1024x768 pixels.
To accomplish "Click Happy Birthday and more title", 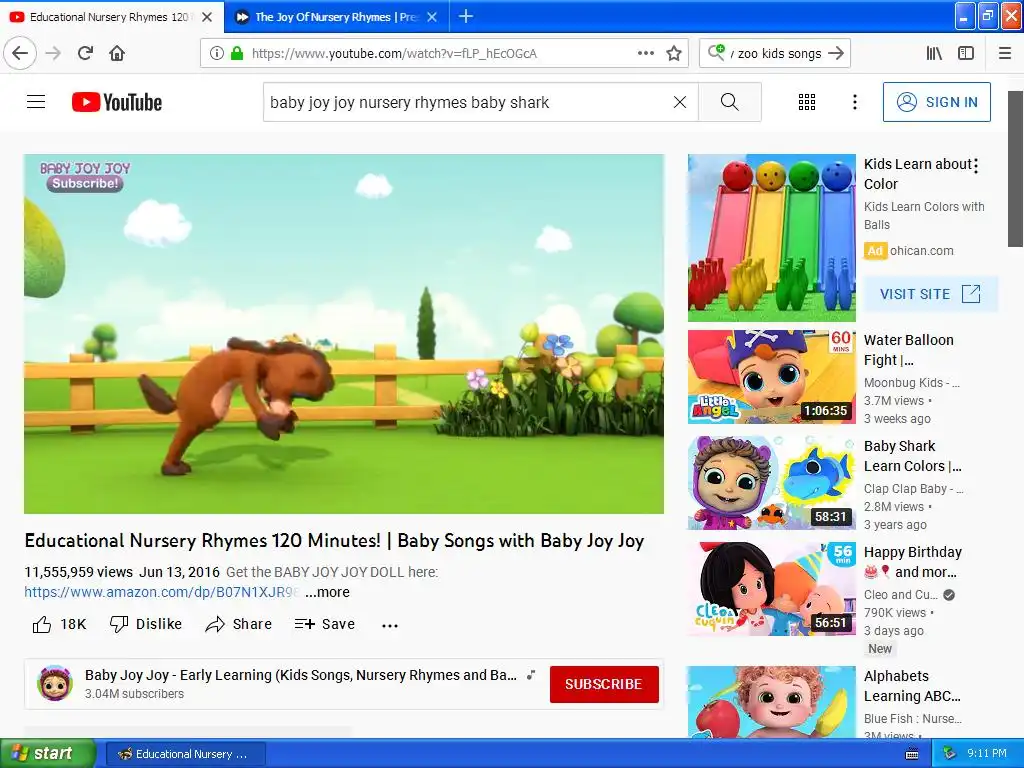I will 913,562.
